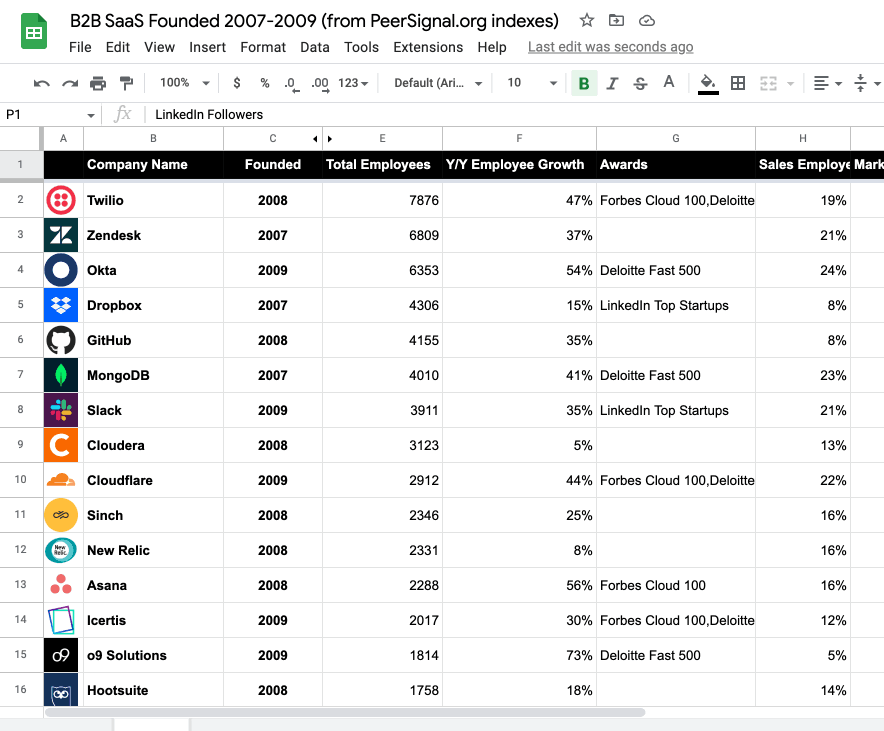This screenshot has height=731, width=884.
Task: Print the spreadsheet
Action: tap(98, 83)
